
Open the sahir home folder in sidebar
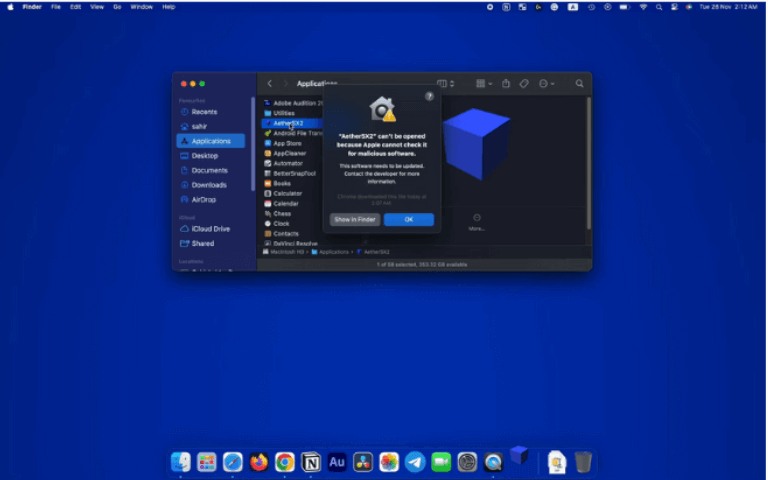point(199,126)
